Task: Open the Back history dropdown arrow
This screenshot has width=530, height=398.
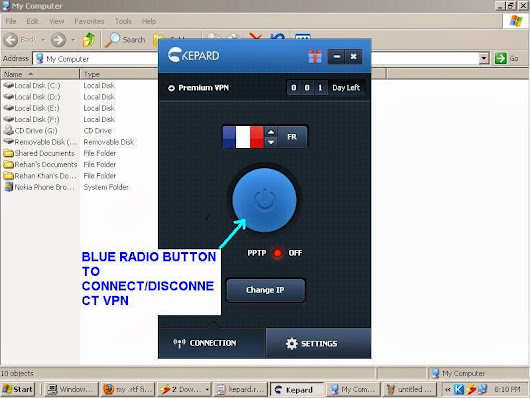Action: (43, 40)
